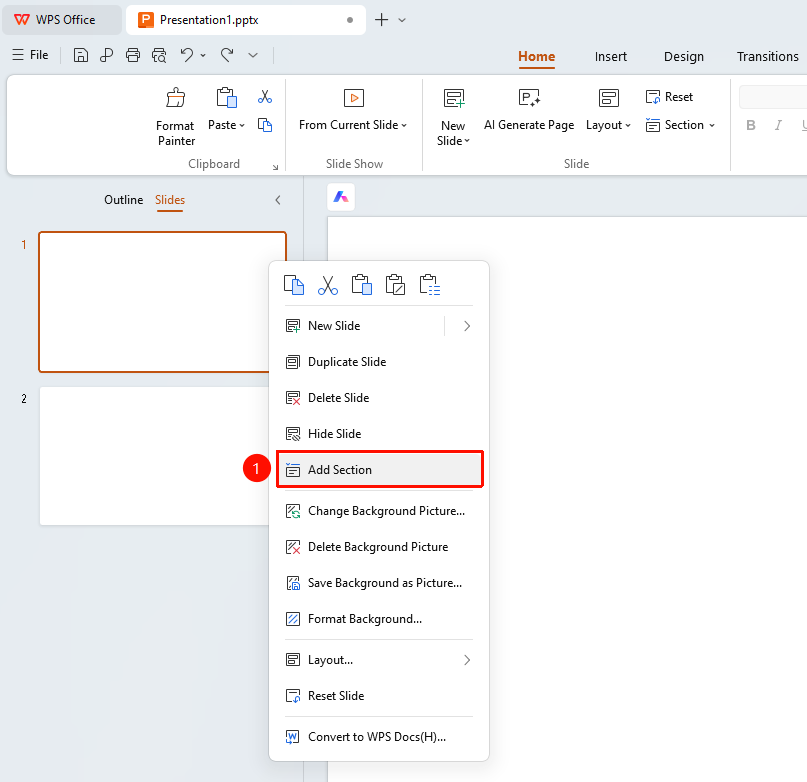Click the Format Painter brush icon
Viewport: 807px width, 782px height.
click(x=176, y=97)
